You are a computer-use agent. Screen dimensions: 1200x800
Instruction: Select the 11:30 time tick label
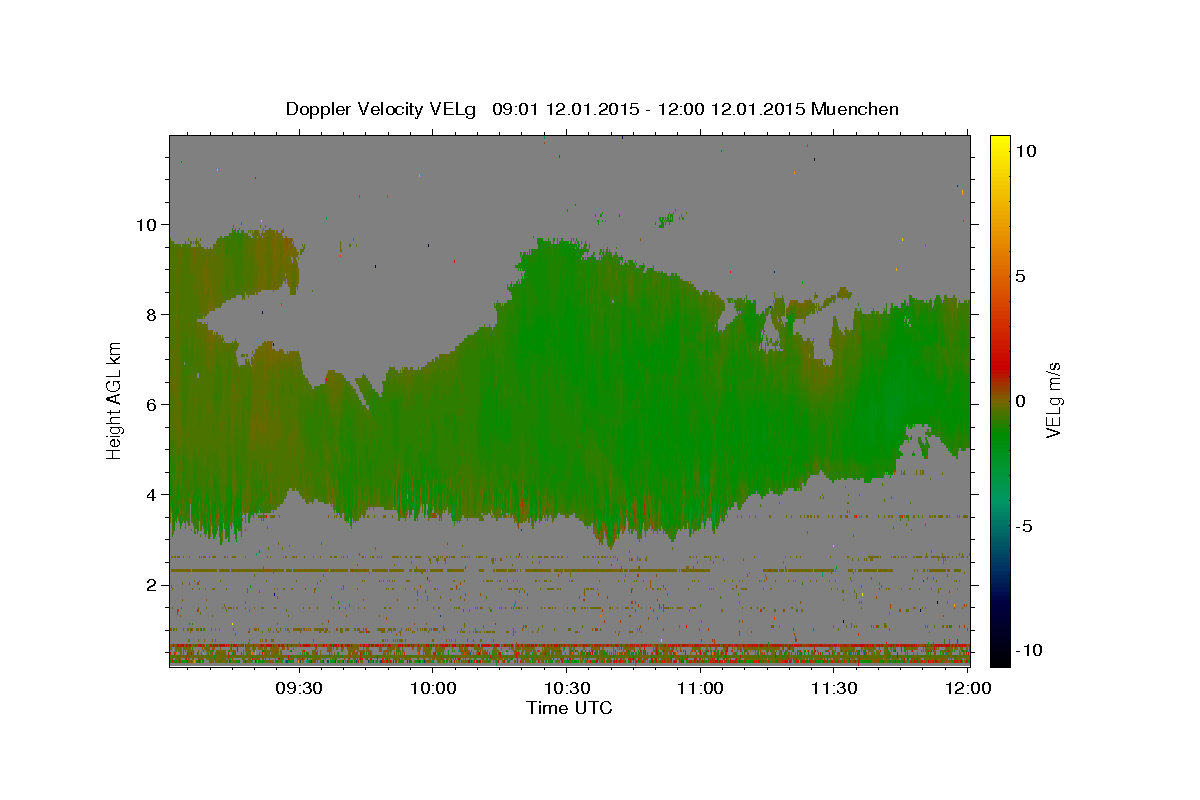tap(833, 688)
